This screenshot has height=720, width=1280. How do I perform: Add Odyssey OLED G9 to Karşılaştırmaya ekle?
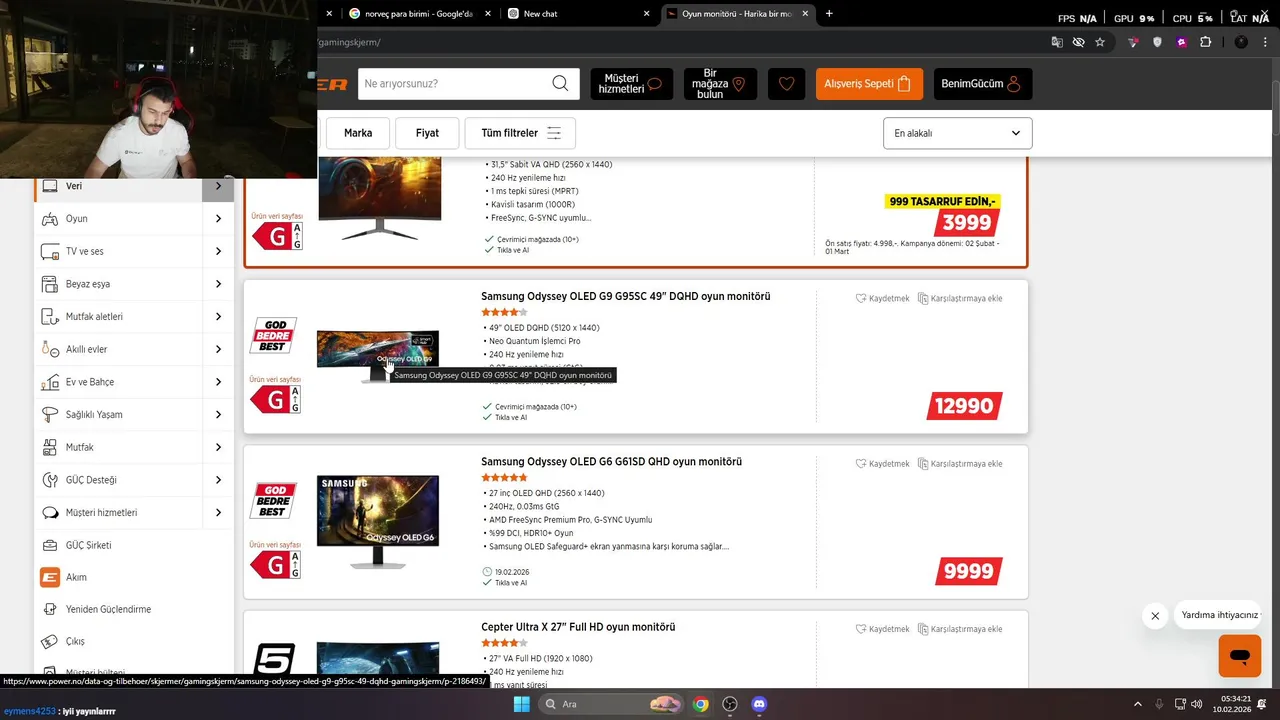pyautogui.click(x=960, y=298)
